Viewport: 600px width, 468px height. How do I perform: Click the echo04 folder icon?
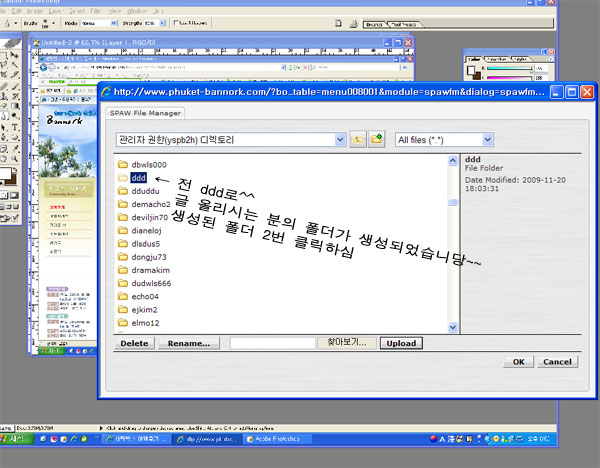pos(124,297)
